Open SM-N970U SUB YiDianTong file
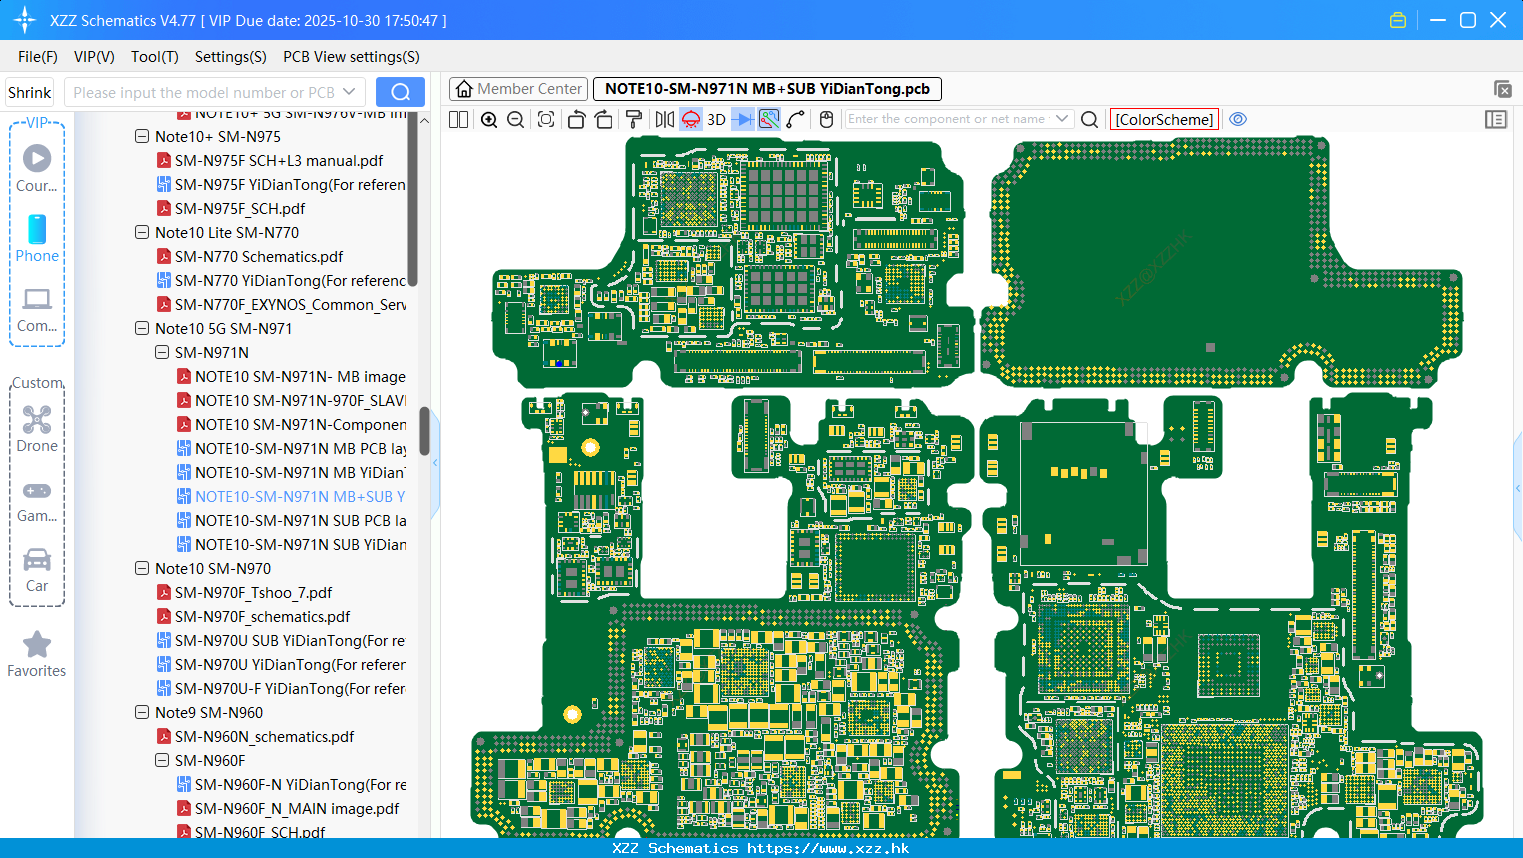Viewport: 1523px width, 858px height. (x=281, y=640)
